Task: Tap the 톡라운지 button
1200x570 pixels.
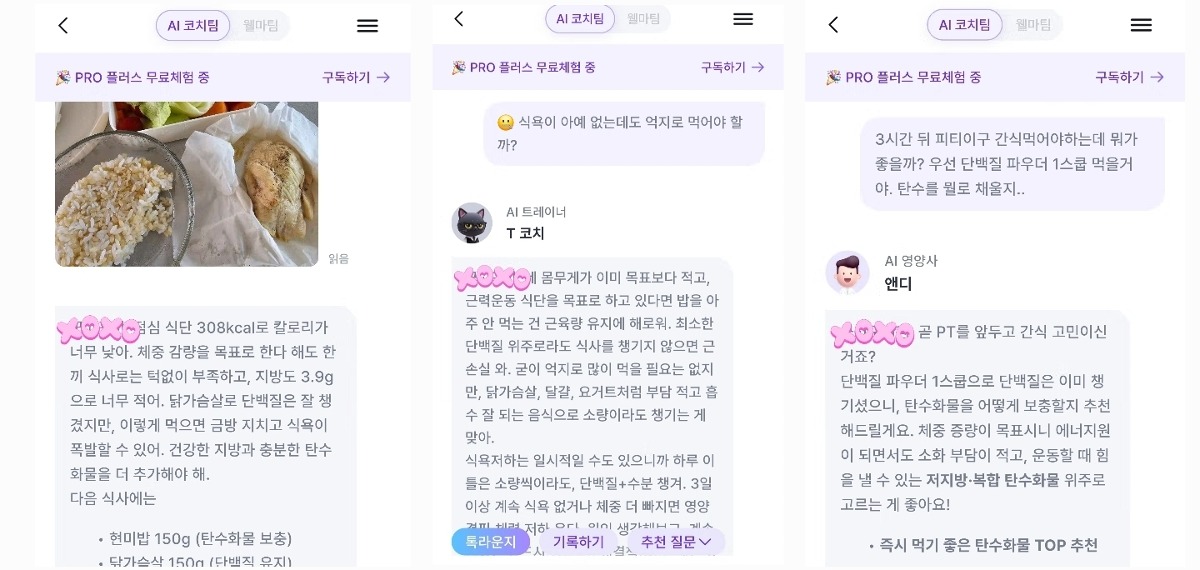Action: click(491, 542)
